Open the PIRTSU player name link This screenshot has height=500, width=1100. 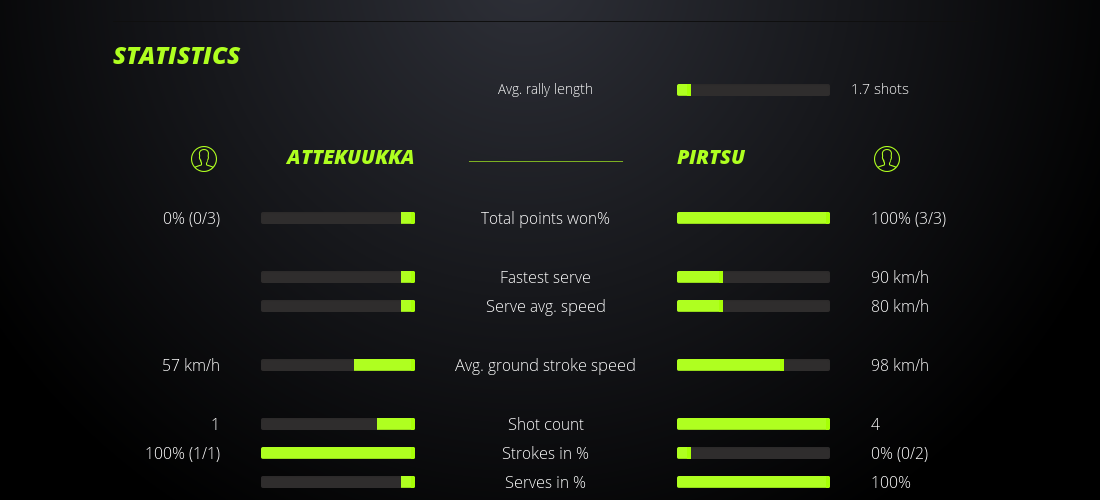(711, 157)
